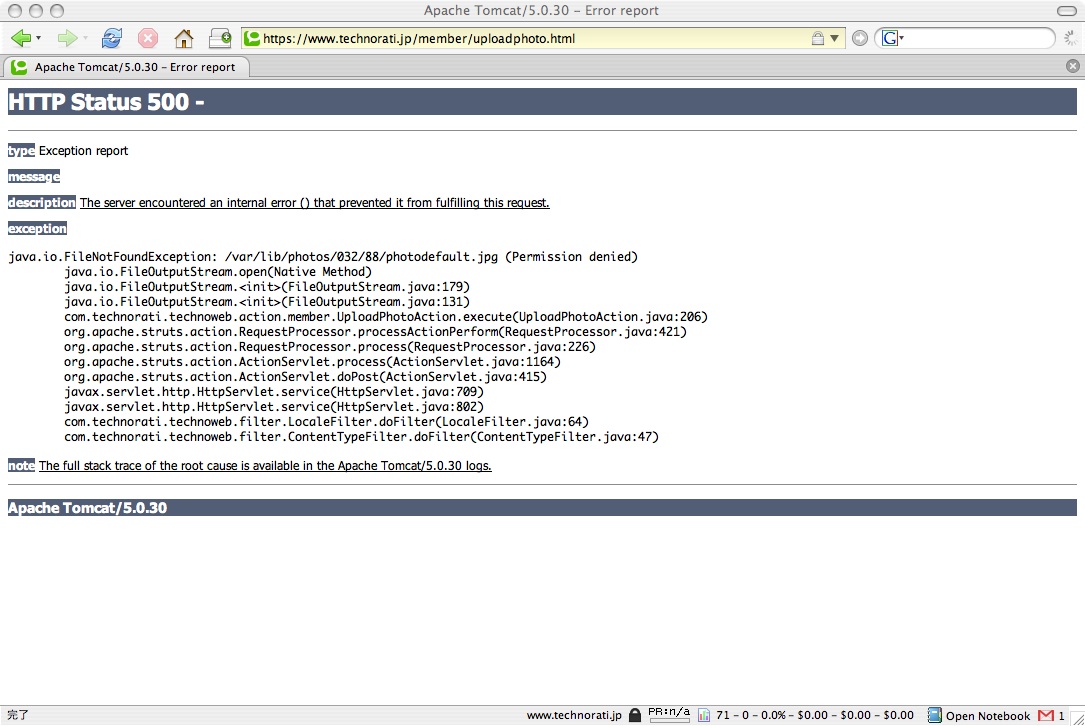Click the Apache Tomcat/5.0.30 footer banner
The image size is (1085, 726).
(542, 507)
